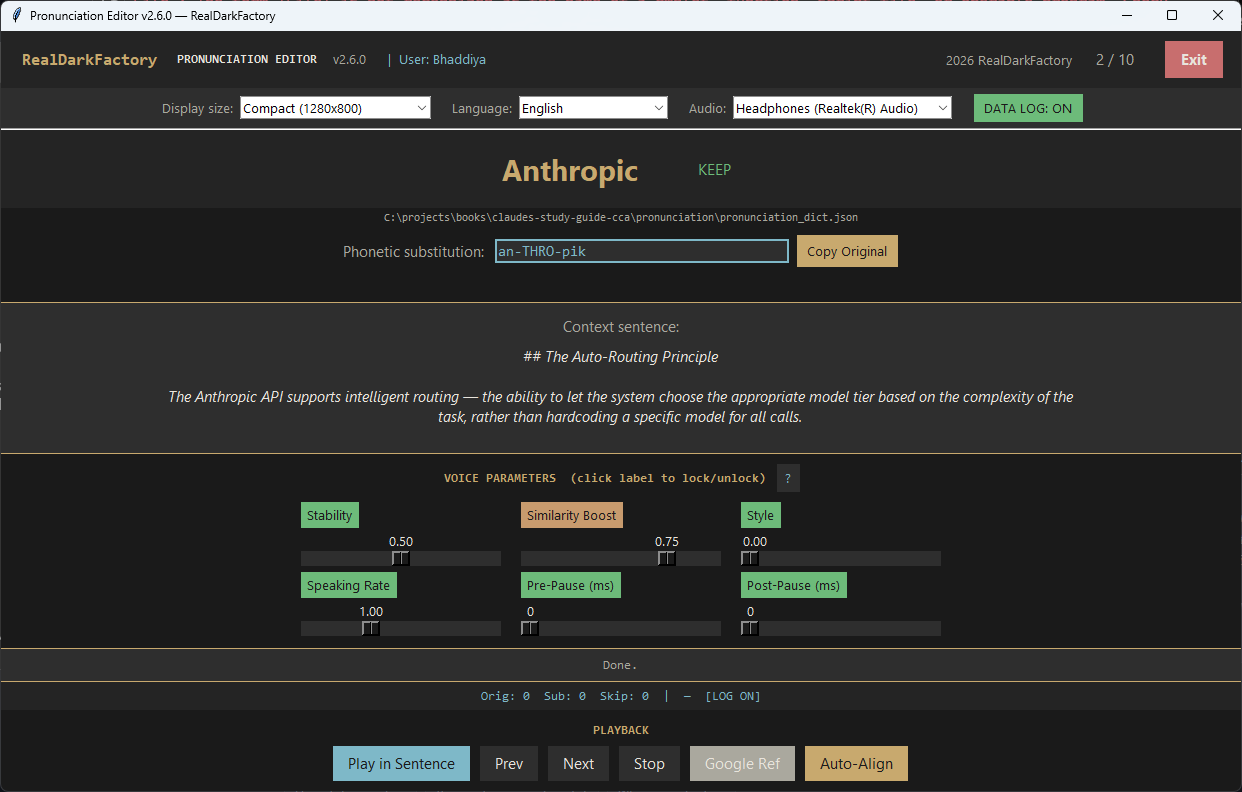Click the Sub: 0 counter
Viewport: 1242px width, 792px height.
[x=565, y=696]
